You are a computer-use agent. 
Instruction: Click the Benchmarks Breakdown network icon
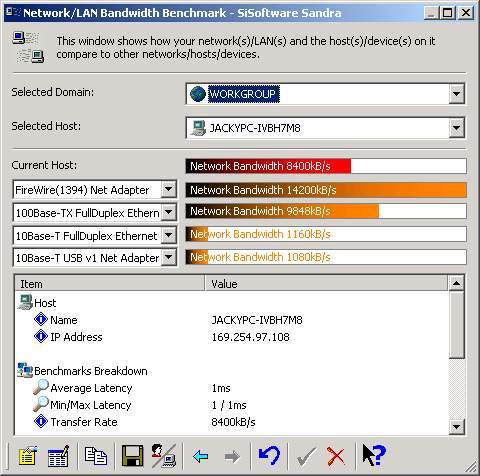point(25,370)
